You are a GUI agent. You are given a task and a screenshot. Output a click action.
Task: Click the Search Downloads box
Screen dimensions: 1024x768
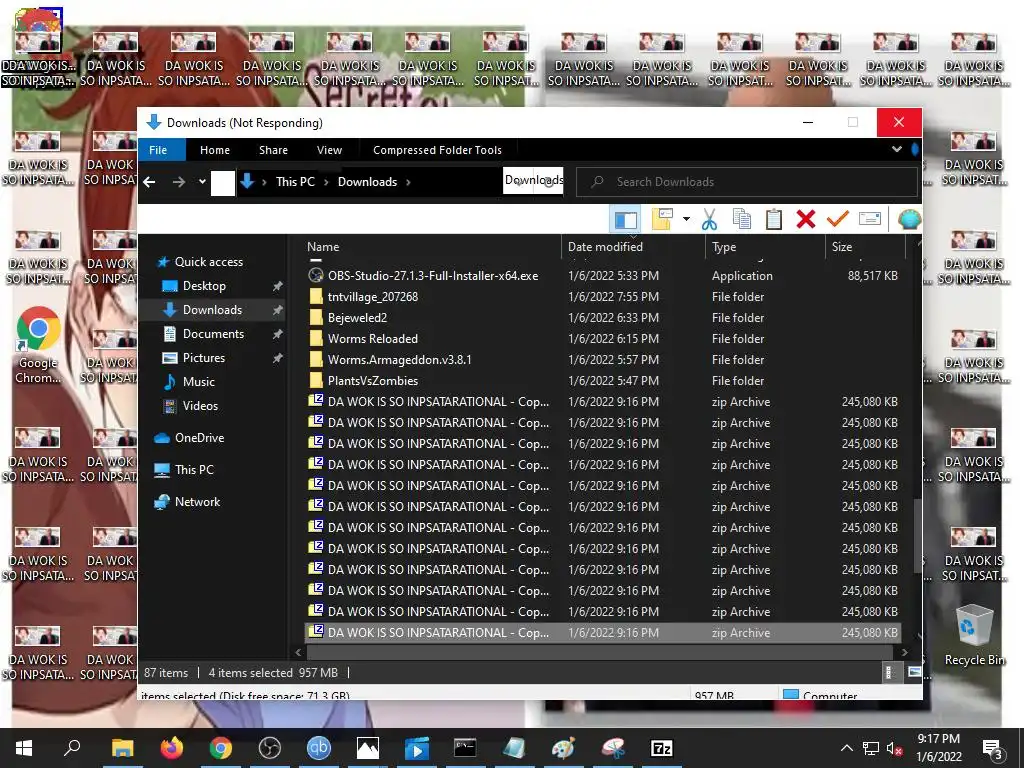coord(746,182)
